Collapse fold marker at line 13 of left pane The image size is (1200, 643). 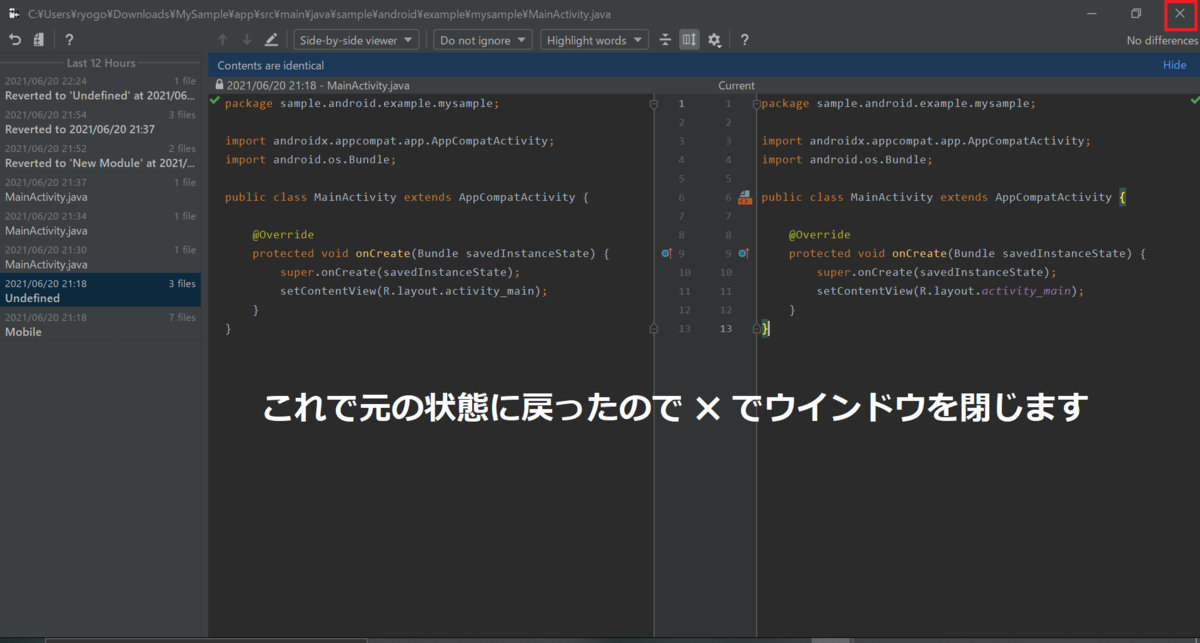point(653,328)
